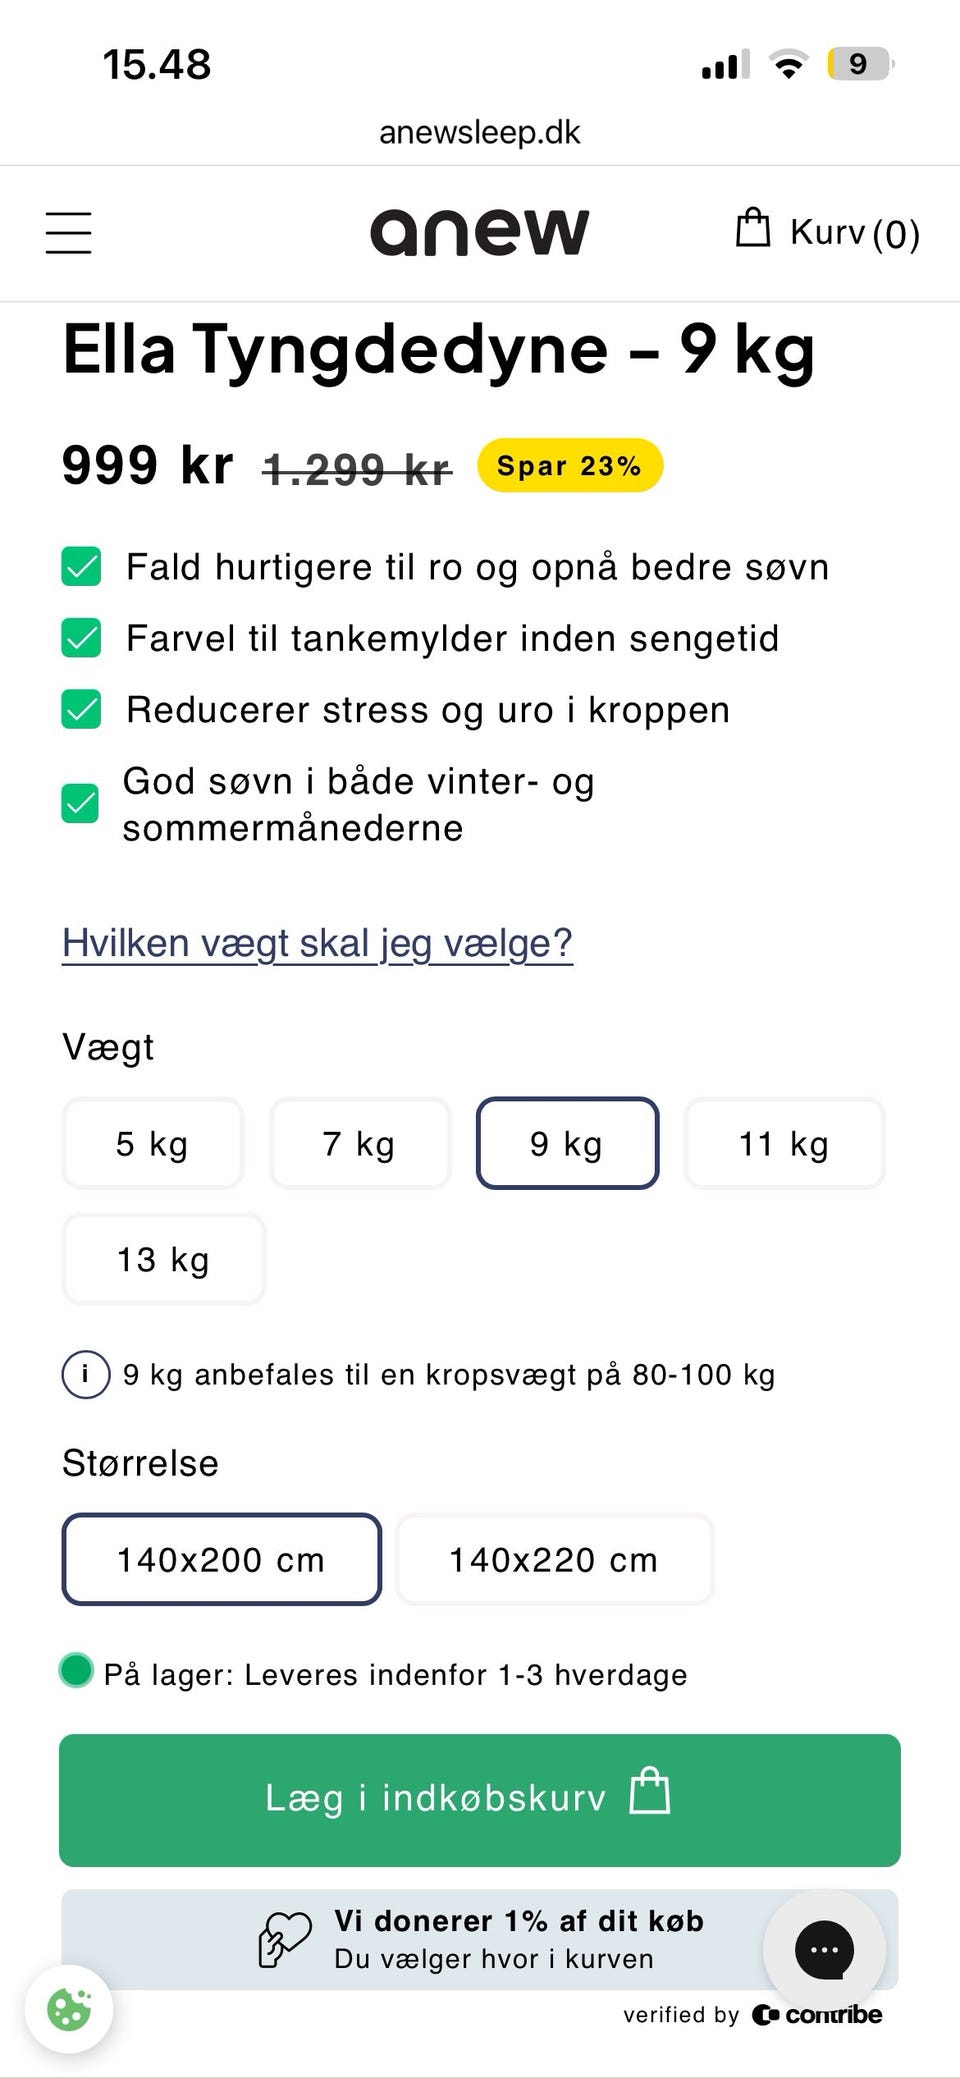Screen dimensions: 960x2078
Task: Tap the anewsleep.dk address bar
Action: tap(480, 132)
